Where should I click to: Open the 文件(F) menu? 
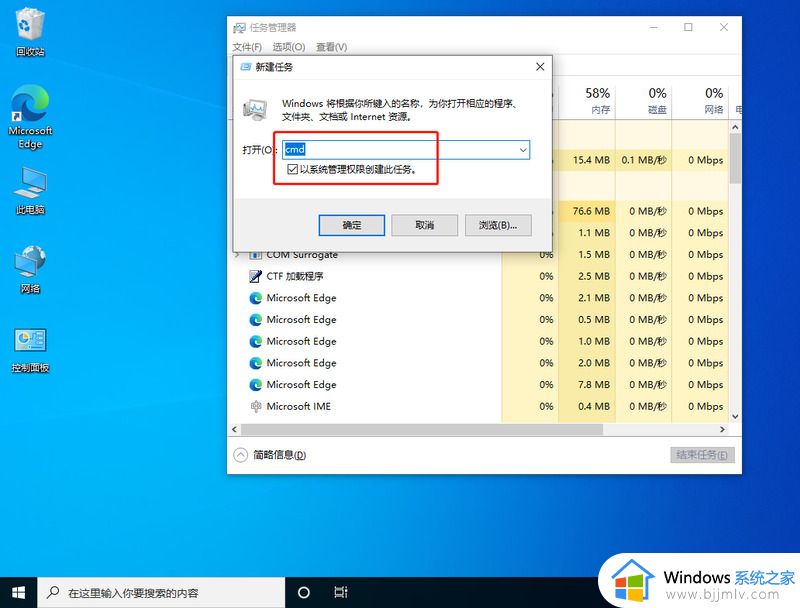coord(247,47)
